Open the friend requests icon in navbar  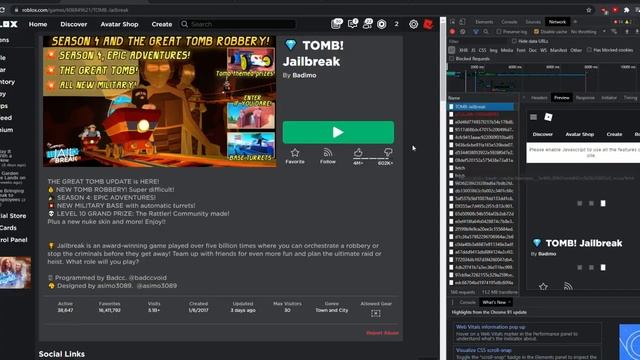367,24
